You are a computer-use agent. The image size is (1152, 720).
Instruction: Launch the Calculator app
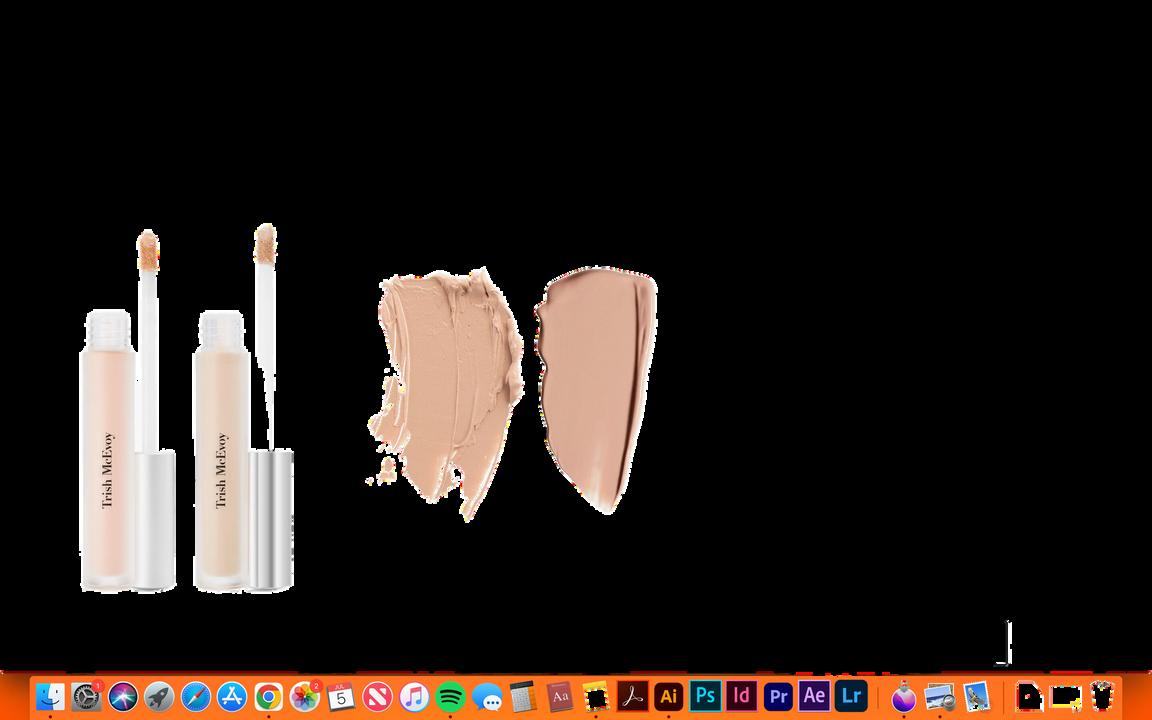523,696
